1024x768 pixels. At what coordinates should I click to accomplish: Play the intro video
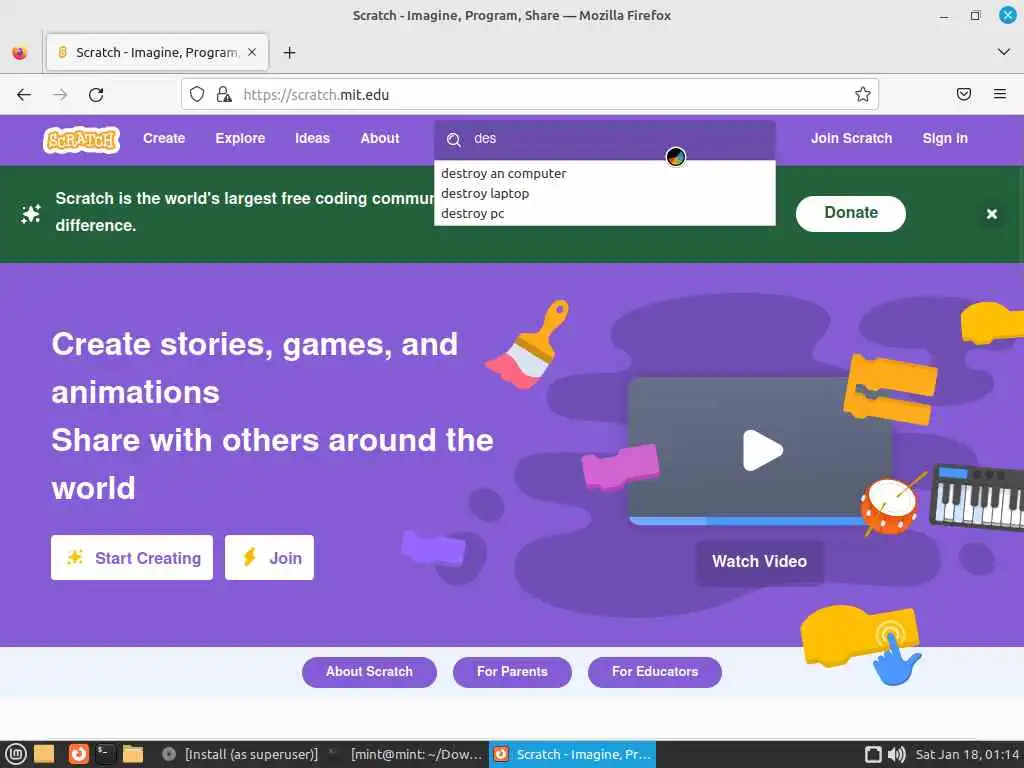tap(762, 450)
